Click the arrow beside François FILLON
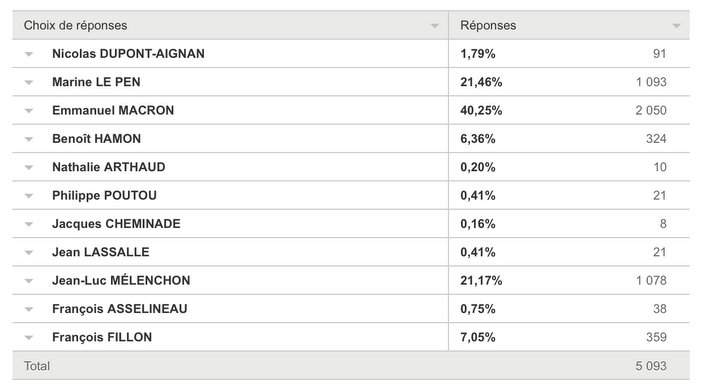 click(29, 338)
